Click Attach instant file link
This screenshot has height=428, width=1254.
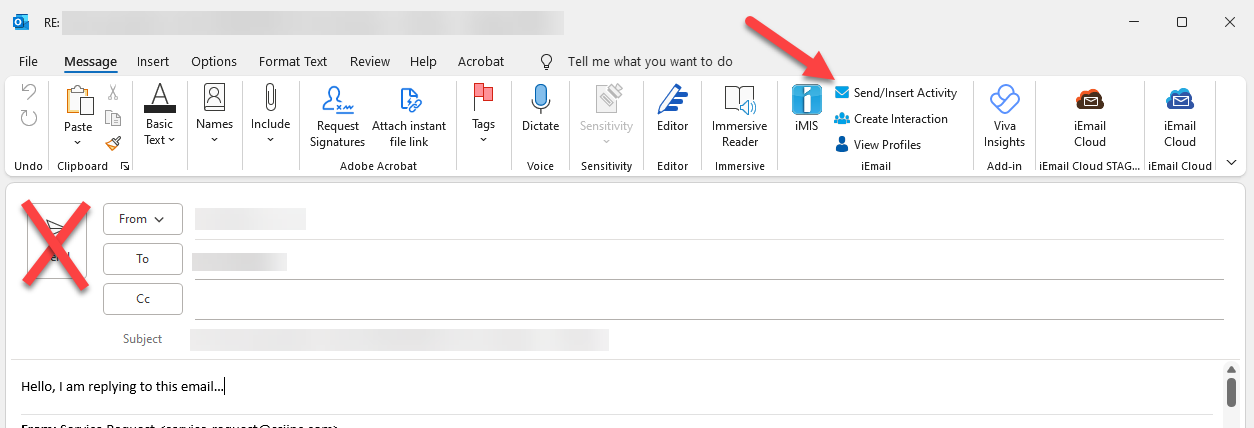409,116
